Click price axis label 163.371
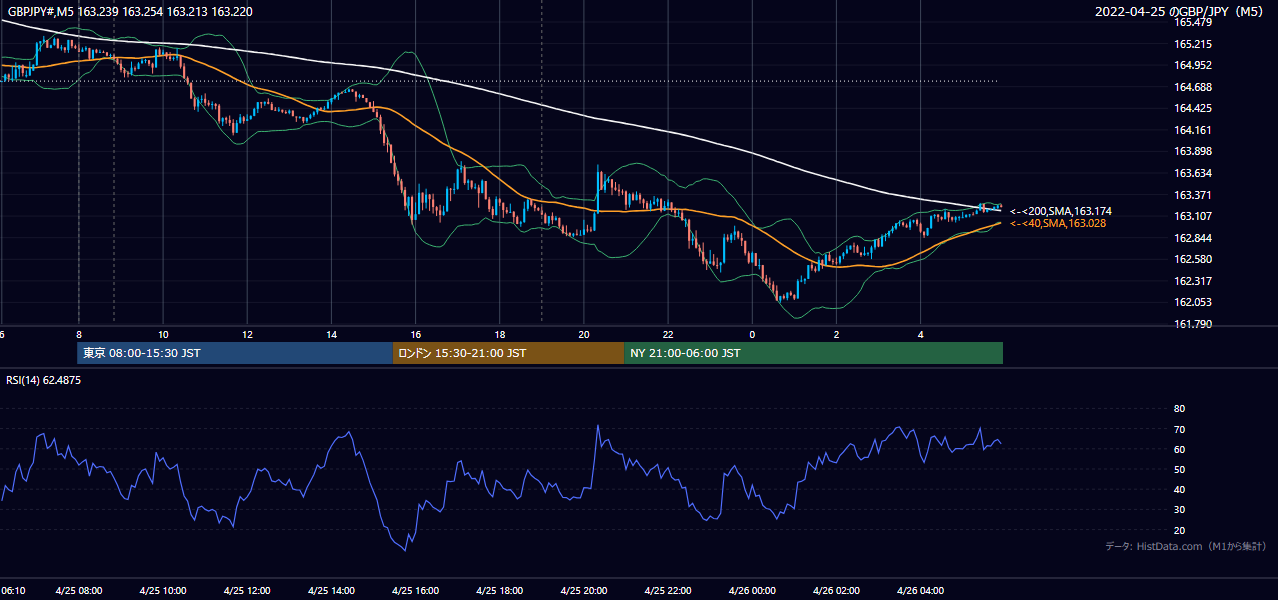The height and width of the screenshot is (600, 1278). click(x=1193, y=195)
